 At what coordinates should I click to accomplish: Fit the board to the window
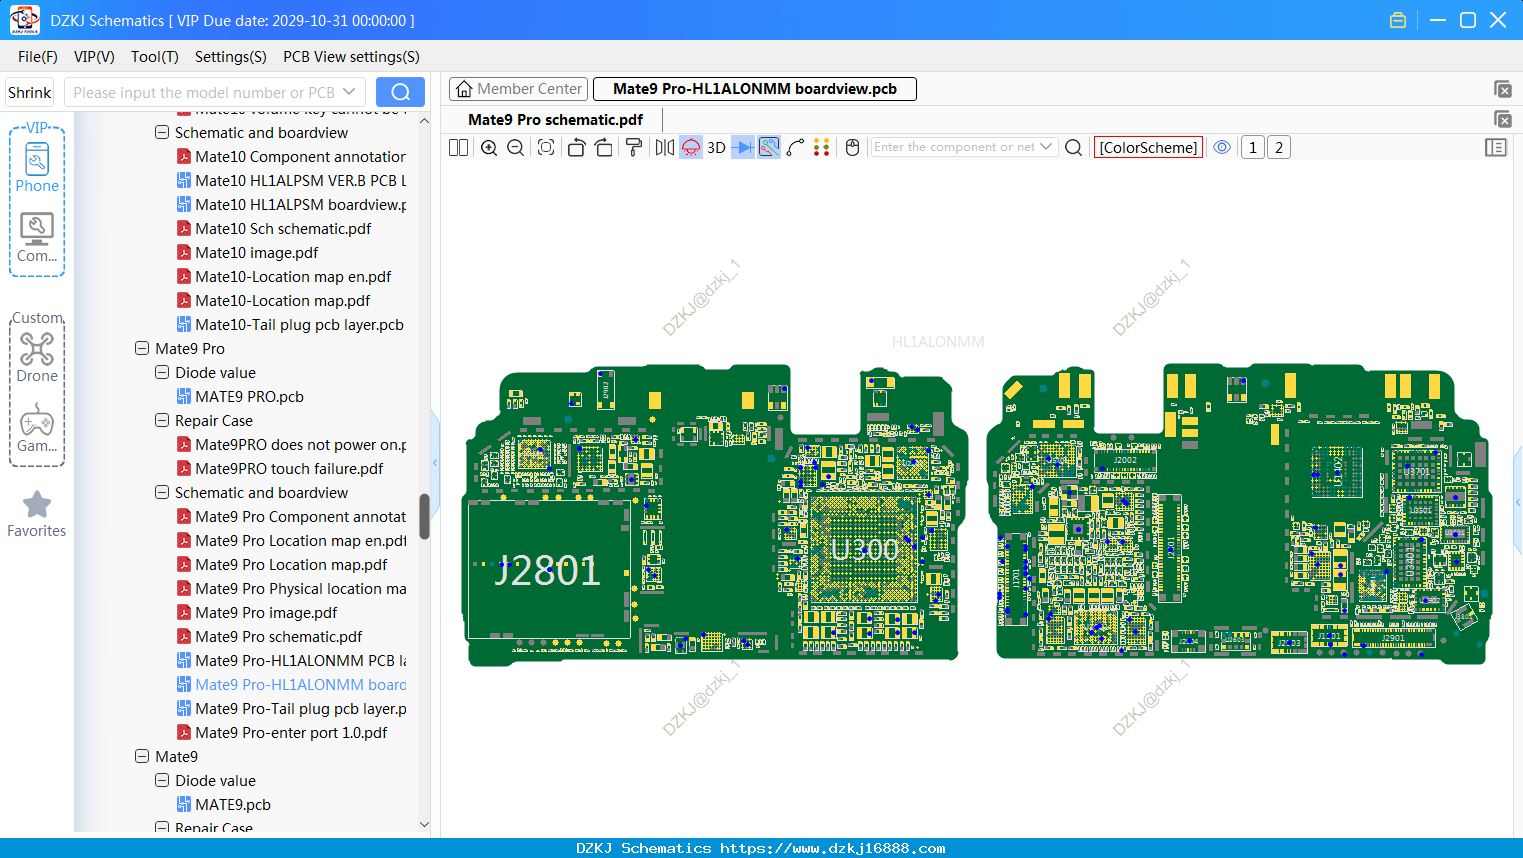(x=546, y=147)
